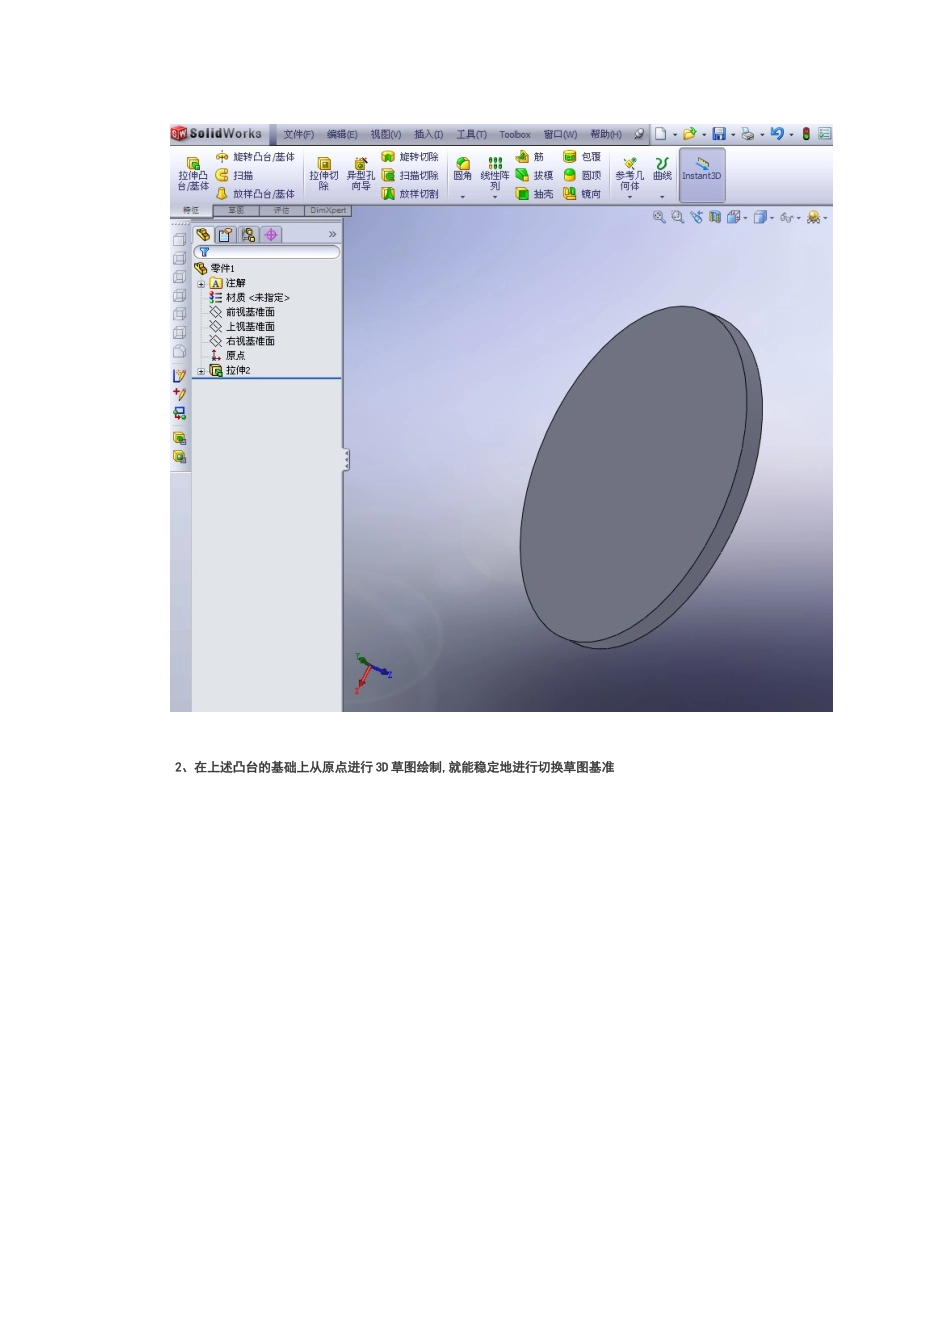Open the dropdown arrow beside the Save icon
The image size is (950, 1344).
point(733,135)
